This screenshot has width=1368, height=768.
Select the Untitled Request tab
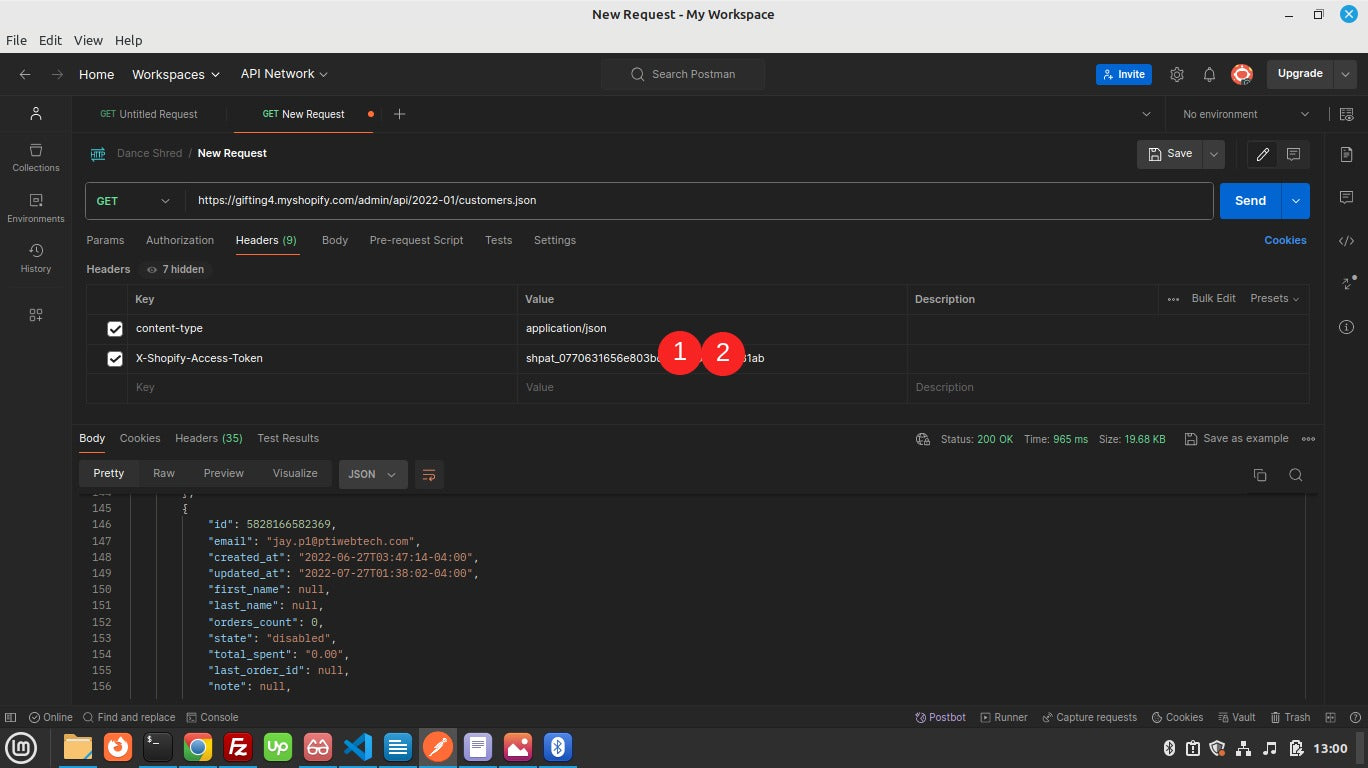149,114
